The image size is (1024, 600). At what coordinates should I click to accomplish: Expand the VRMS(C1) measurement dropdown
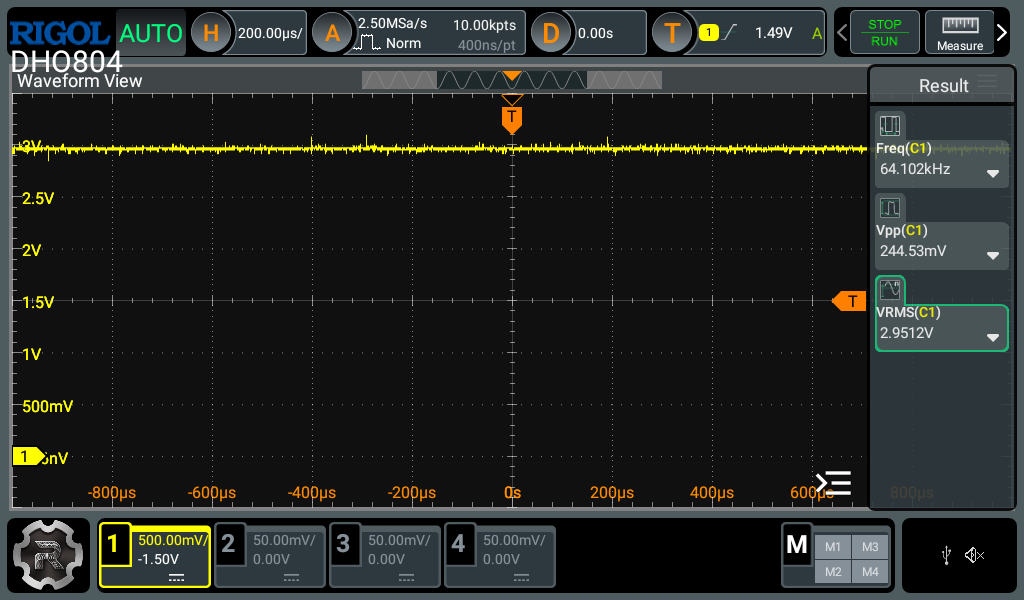point(993,337)
